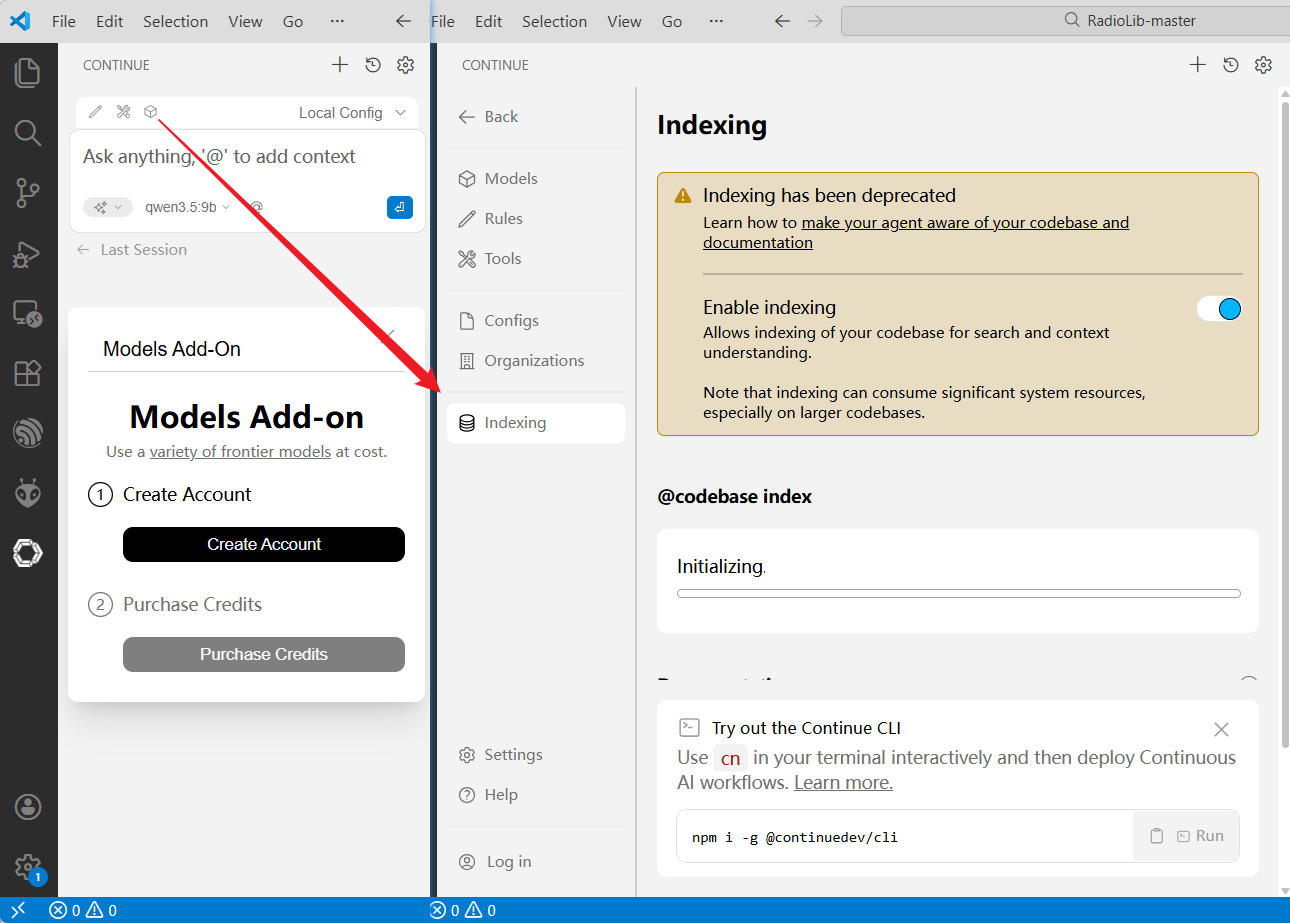
Task: Open 'variety of frontier models' link
Action: coord(240,452)
